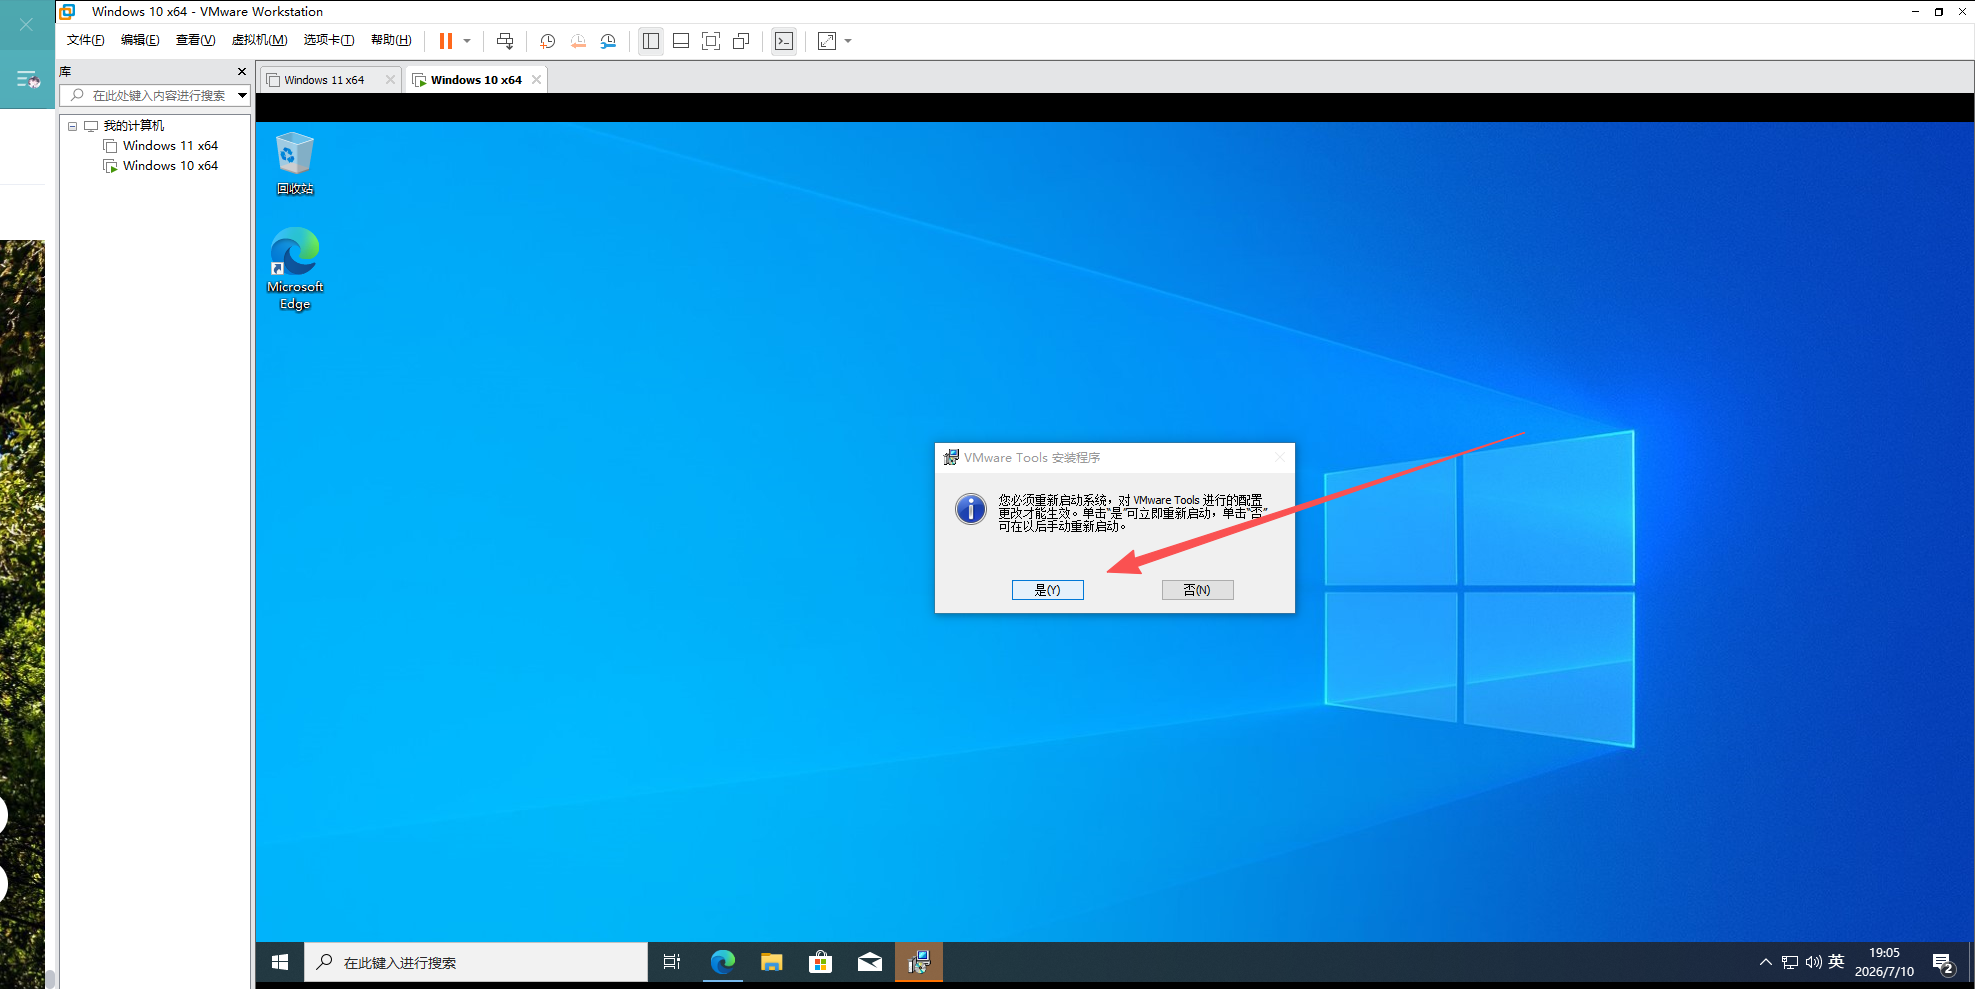
Task: Open the 虚拟机(M) menu
Action: (x=260, y=40)
